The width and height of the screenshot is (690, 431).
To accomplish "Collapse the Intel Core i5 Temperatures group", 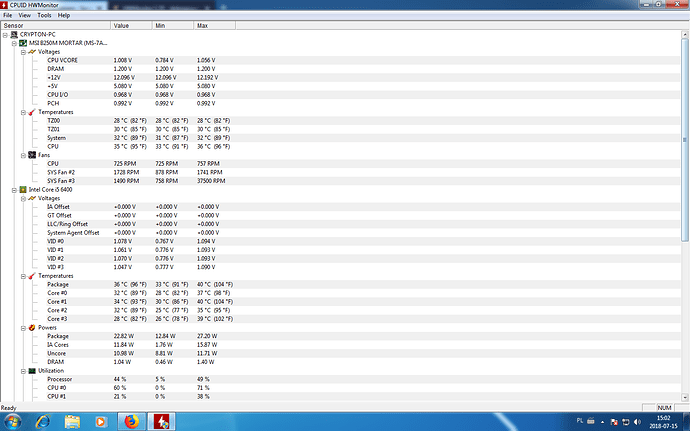I will [x=23, y=275].
